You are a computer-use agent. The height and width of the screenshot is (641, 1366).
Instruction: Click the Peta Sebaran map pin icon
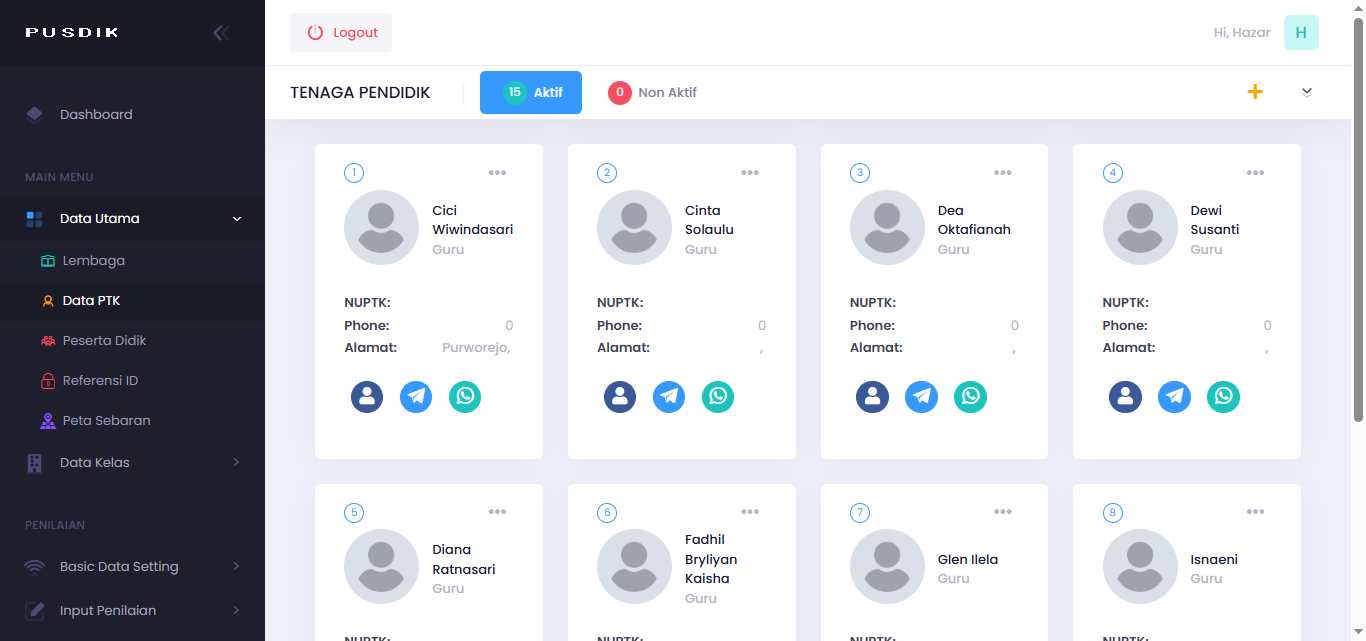pyautogui.click(x=48, y=421)
